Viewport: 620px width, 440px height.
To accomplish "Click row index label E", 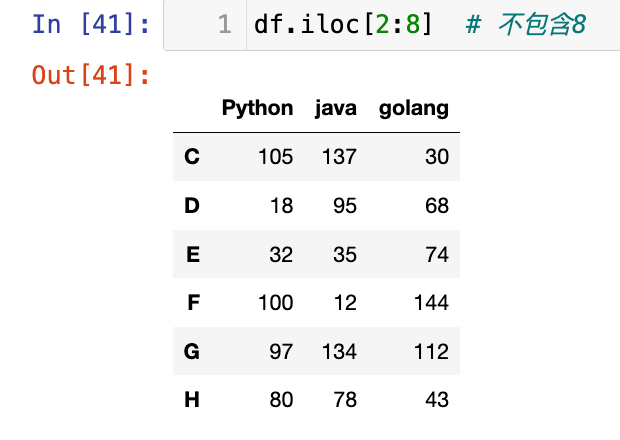I will coord(192,255).
